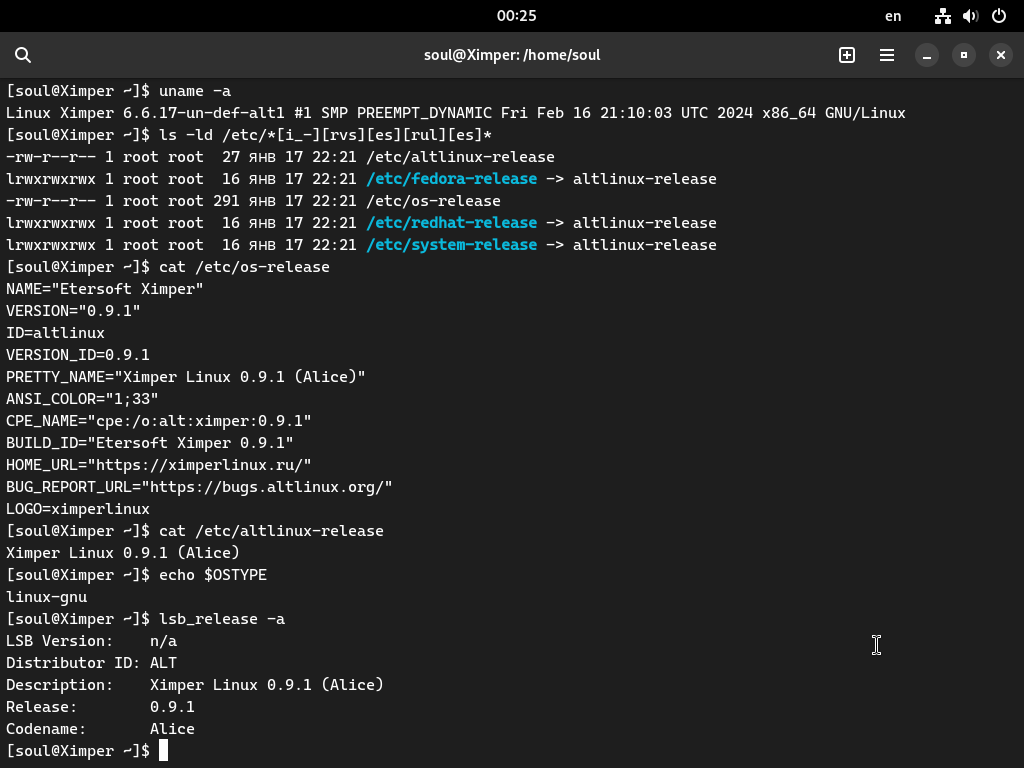Open a new tab with plus icon
Screen dimensions: 1024x768
point(846,55)
